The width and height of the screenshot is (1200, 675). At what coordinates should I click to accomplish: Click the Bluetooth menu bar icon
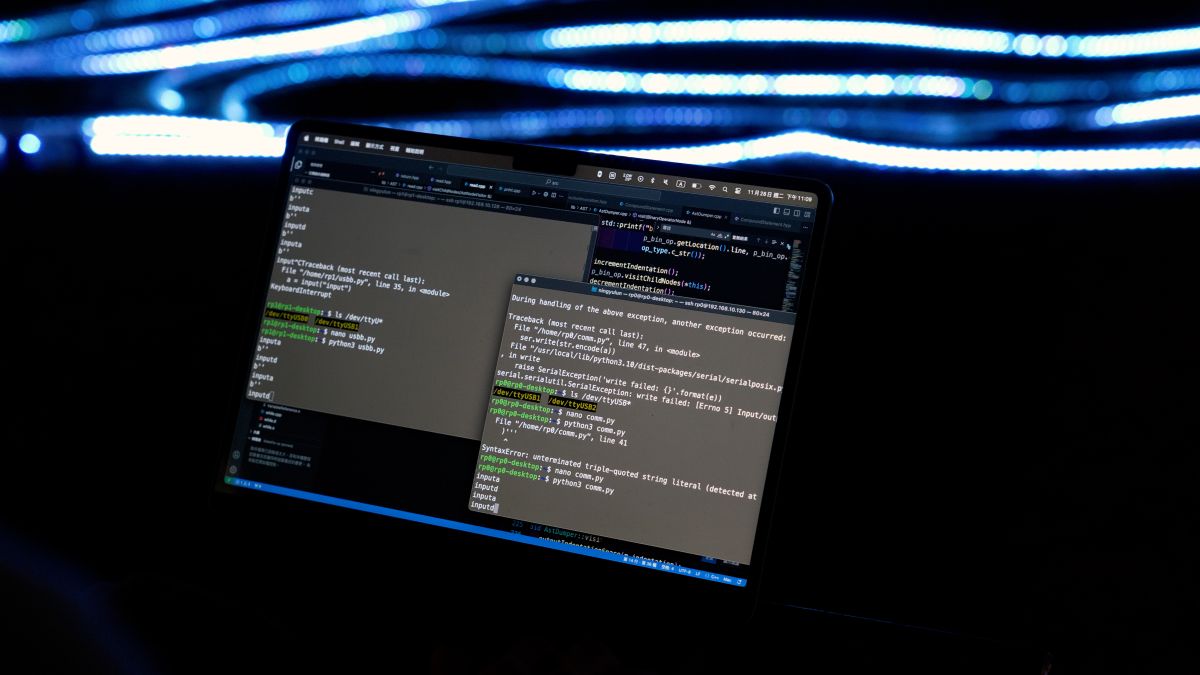[x=652, y=180]
